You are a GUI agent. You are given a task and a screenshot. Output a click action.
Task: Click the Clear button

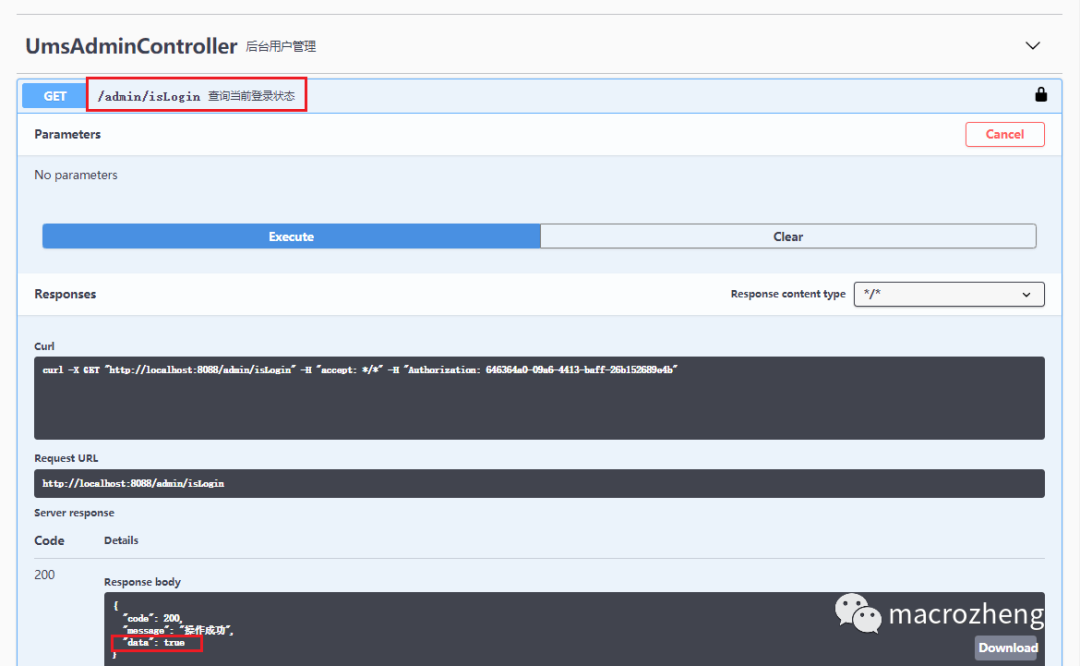click(x=788, y=236)
